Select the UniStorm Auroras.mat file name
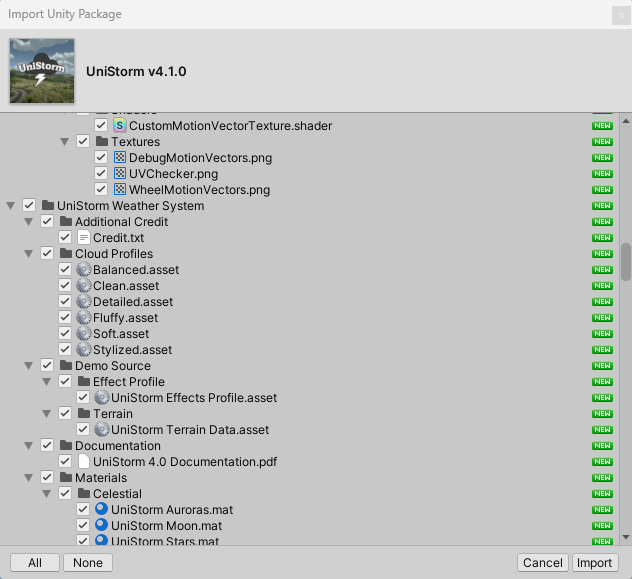The width and height of the screenshot is (632, 579). point(172,509)
